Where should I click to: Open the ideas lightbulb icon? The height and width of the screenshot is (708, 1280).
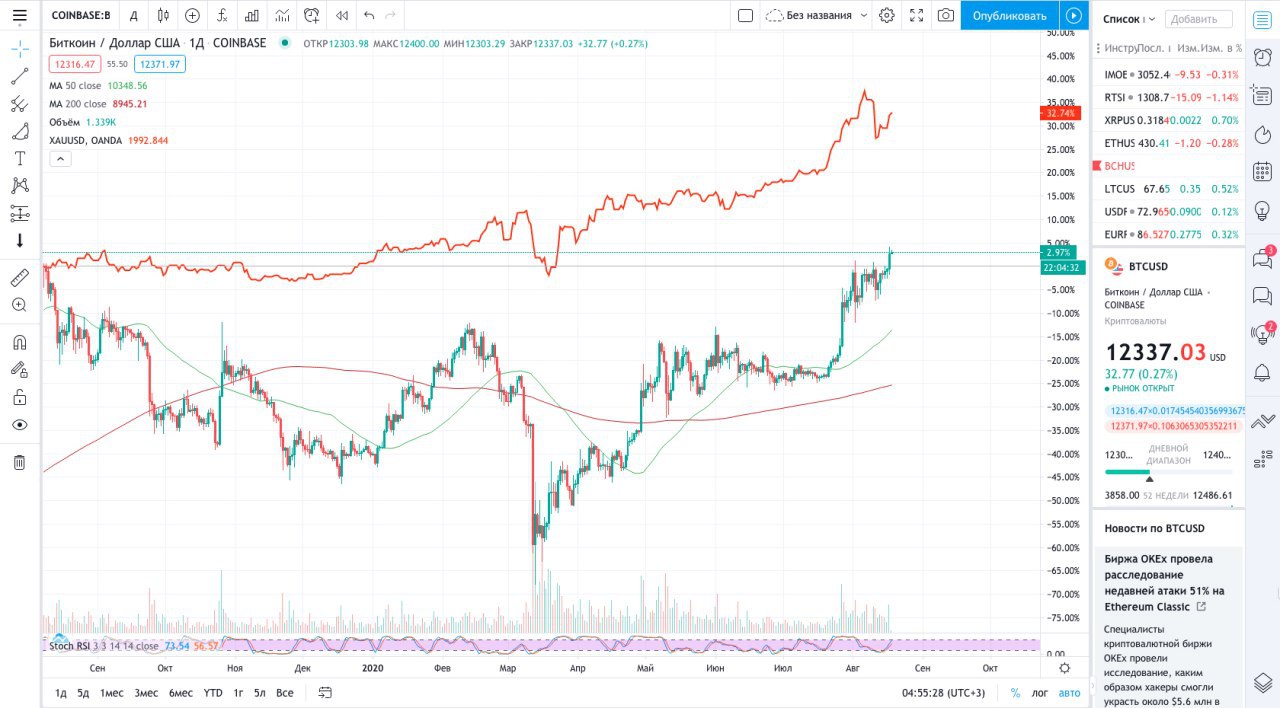pos(1262,209)
